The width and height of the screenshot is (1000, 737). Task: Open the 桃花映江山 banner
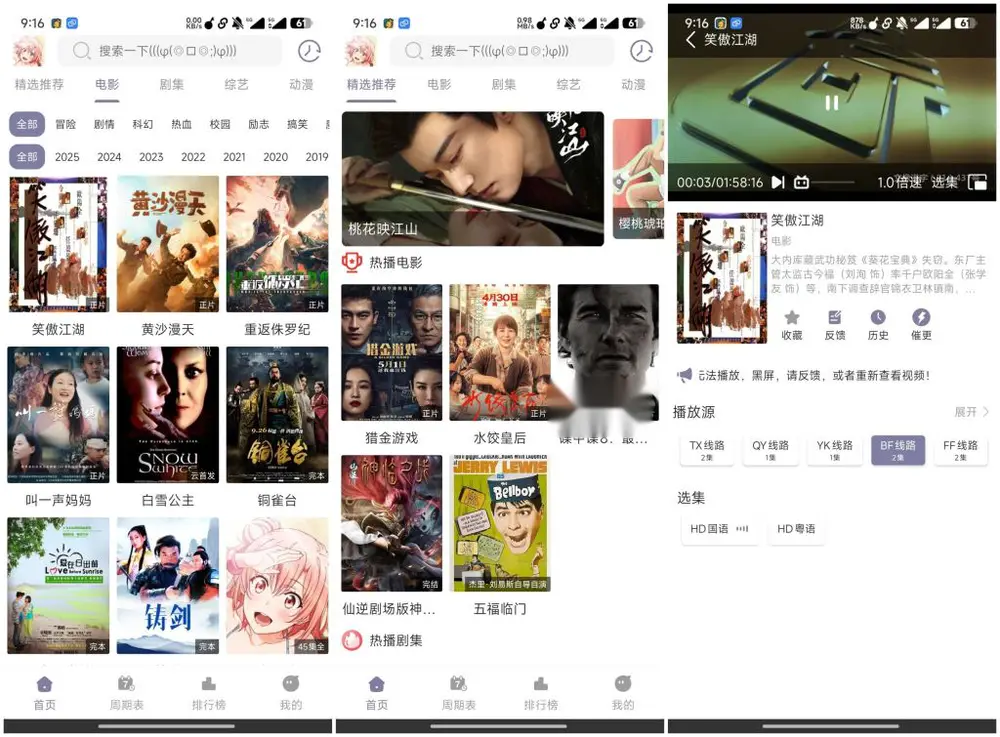point(473,179)
